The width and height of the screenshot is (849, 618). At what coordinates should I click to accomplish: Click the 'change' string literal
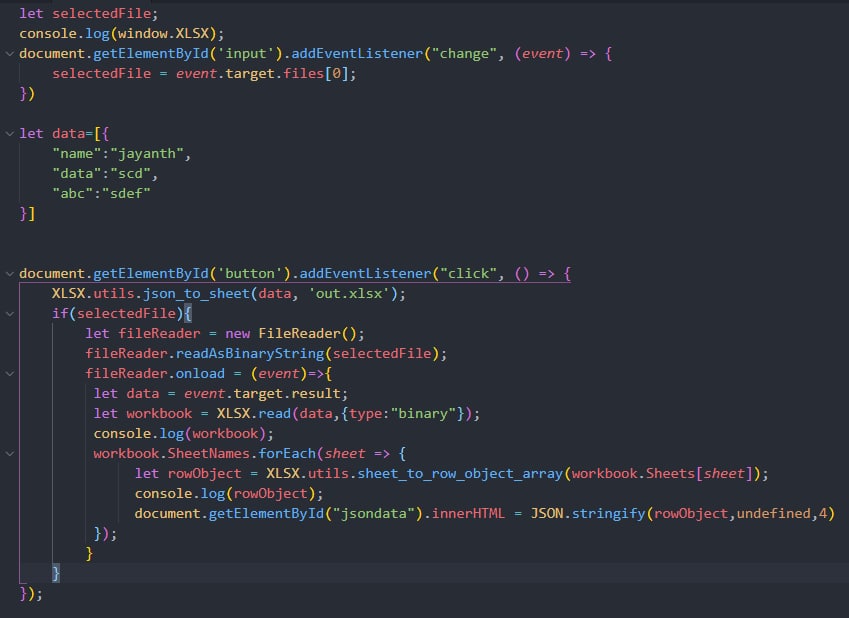pos(464,54)
